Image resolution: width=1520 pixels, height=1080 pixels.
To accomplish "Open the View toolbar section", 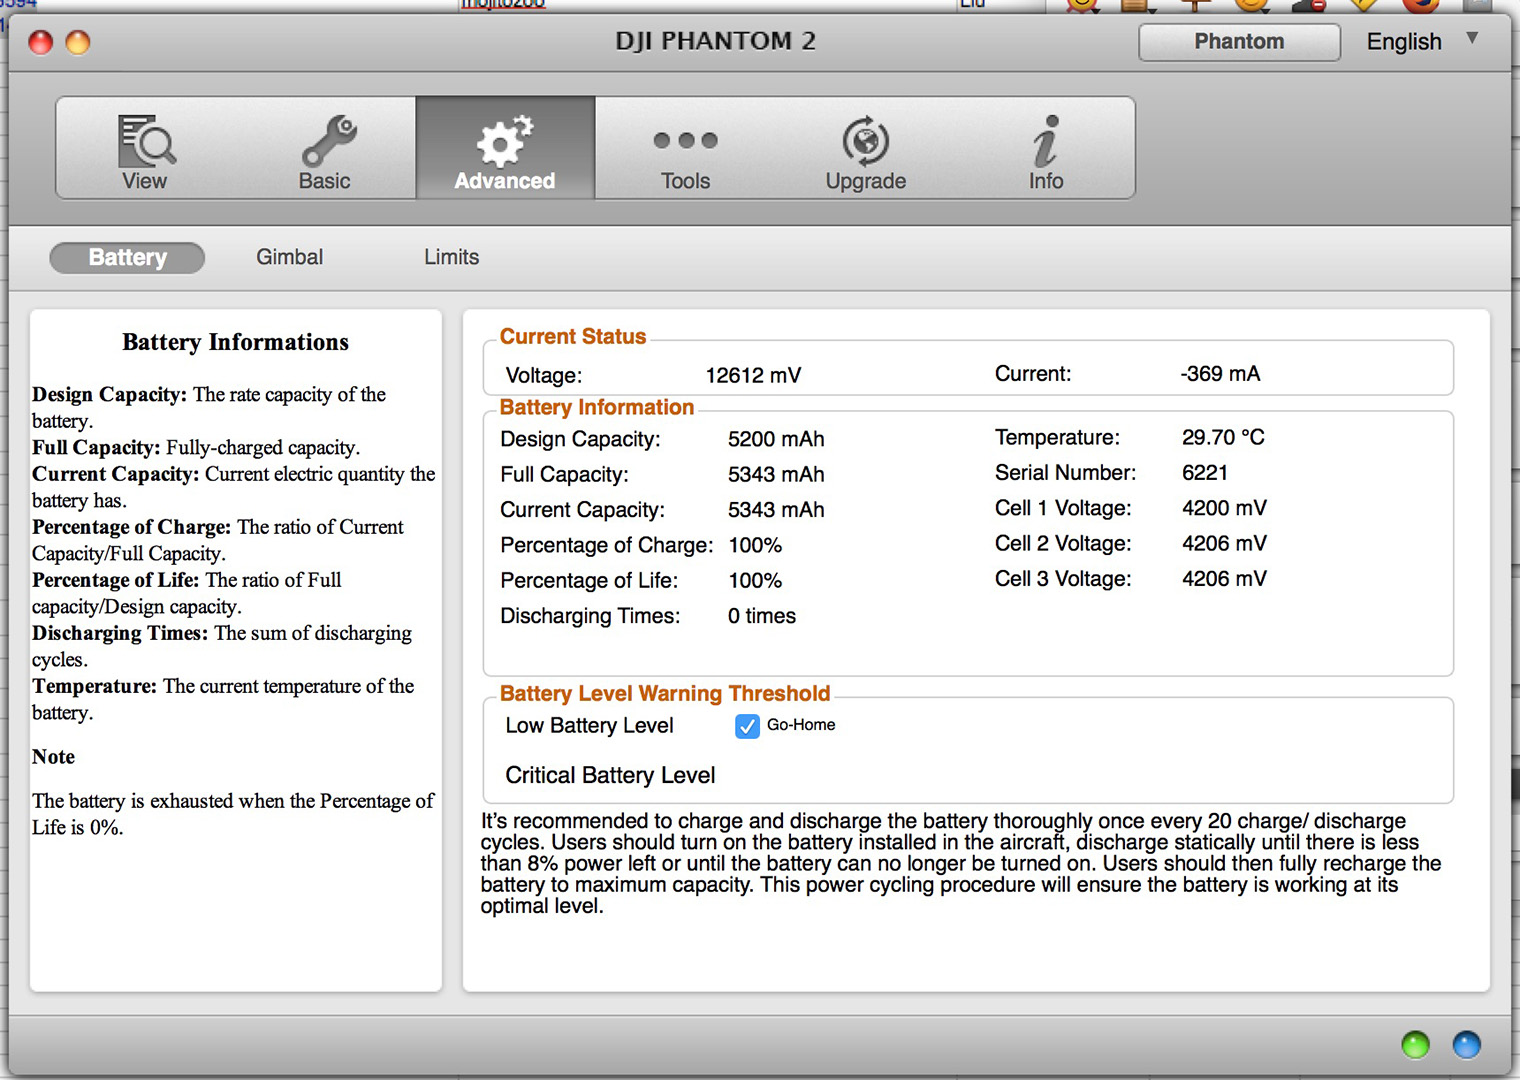I will coord(146,150).
